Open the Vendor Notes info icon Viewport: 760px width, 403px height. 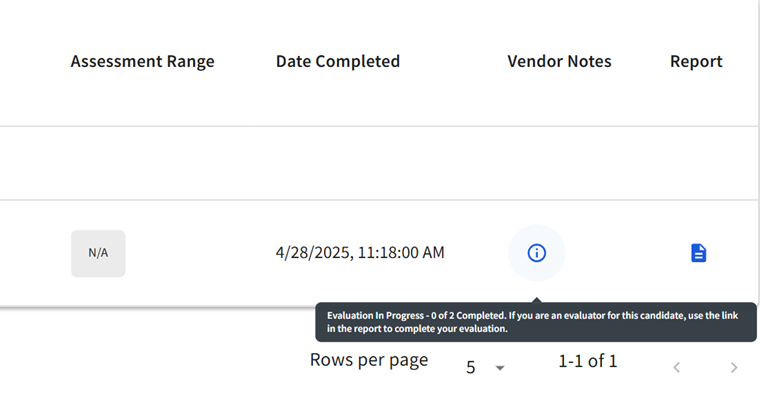click(537, 253)
